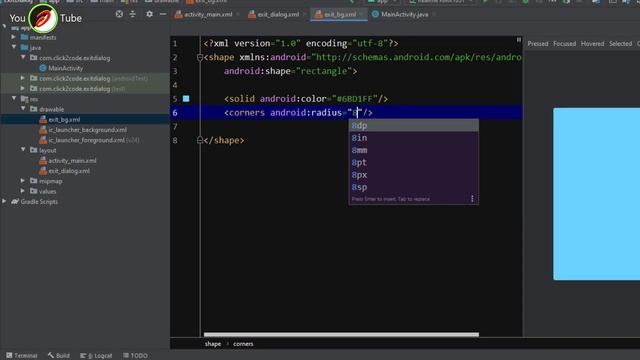This screenshot has height=360, width=640.
Task: Expand the values folder
Action: pos(23,191)
